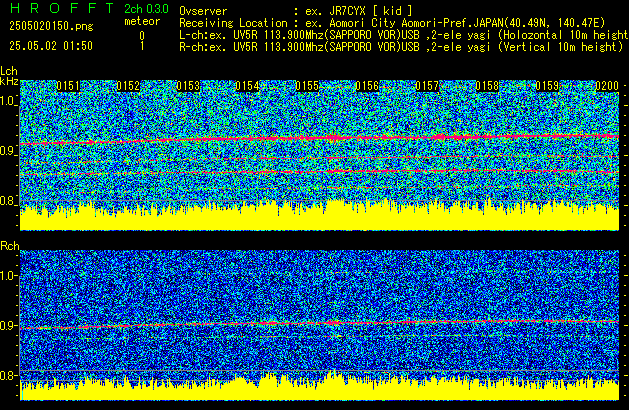Click the L-ch antenna description line
Image resolution: width=629 pixels, height=410 pixels.
click(404, 35)
